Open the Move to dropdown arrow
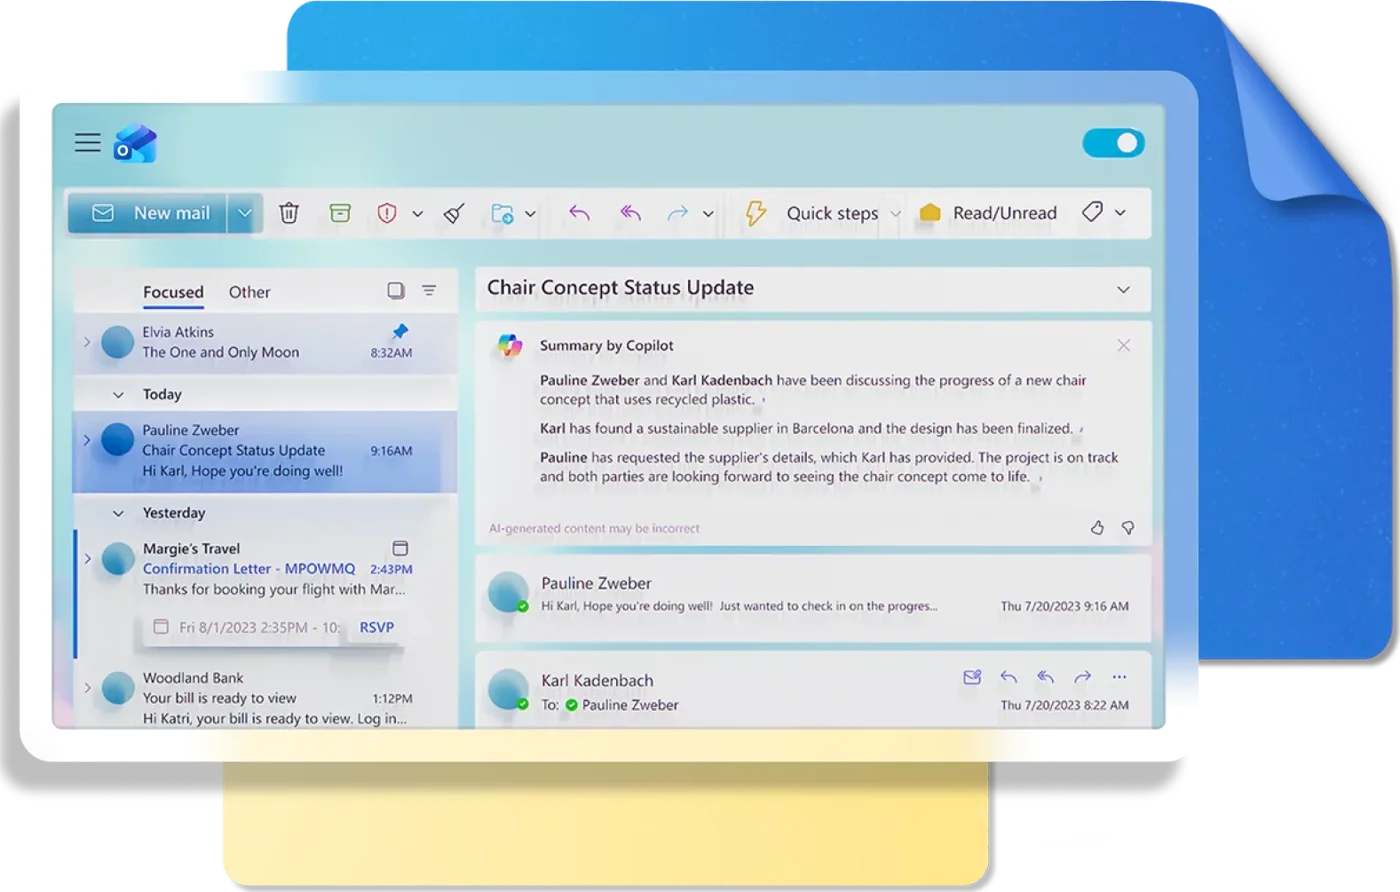 530,214
